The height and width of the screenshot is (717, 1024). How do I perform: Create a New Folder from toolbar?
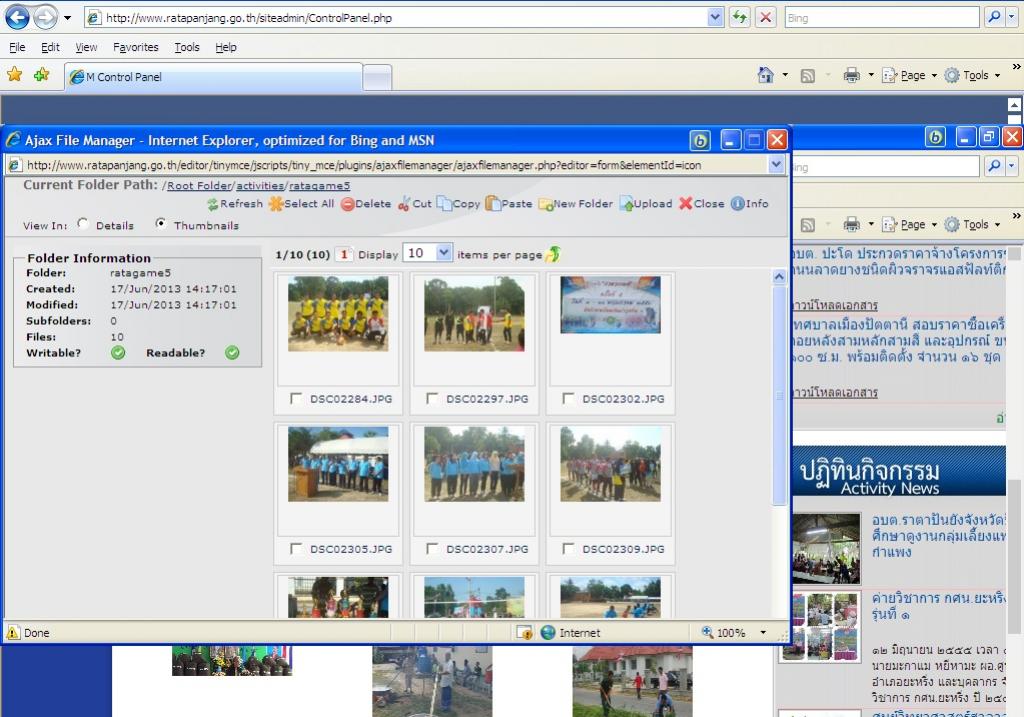tap(576, 204)
